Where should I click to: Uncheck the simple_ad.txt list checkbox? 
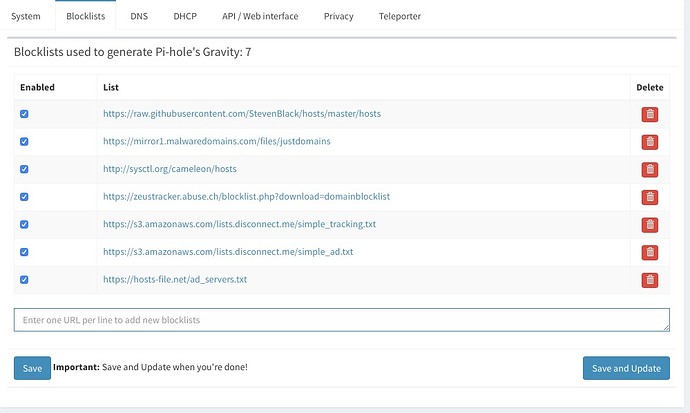[x=24, y=252]
